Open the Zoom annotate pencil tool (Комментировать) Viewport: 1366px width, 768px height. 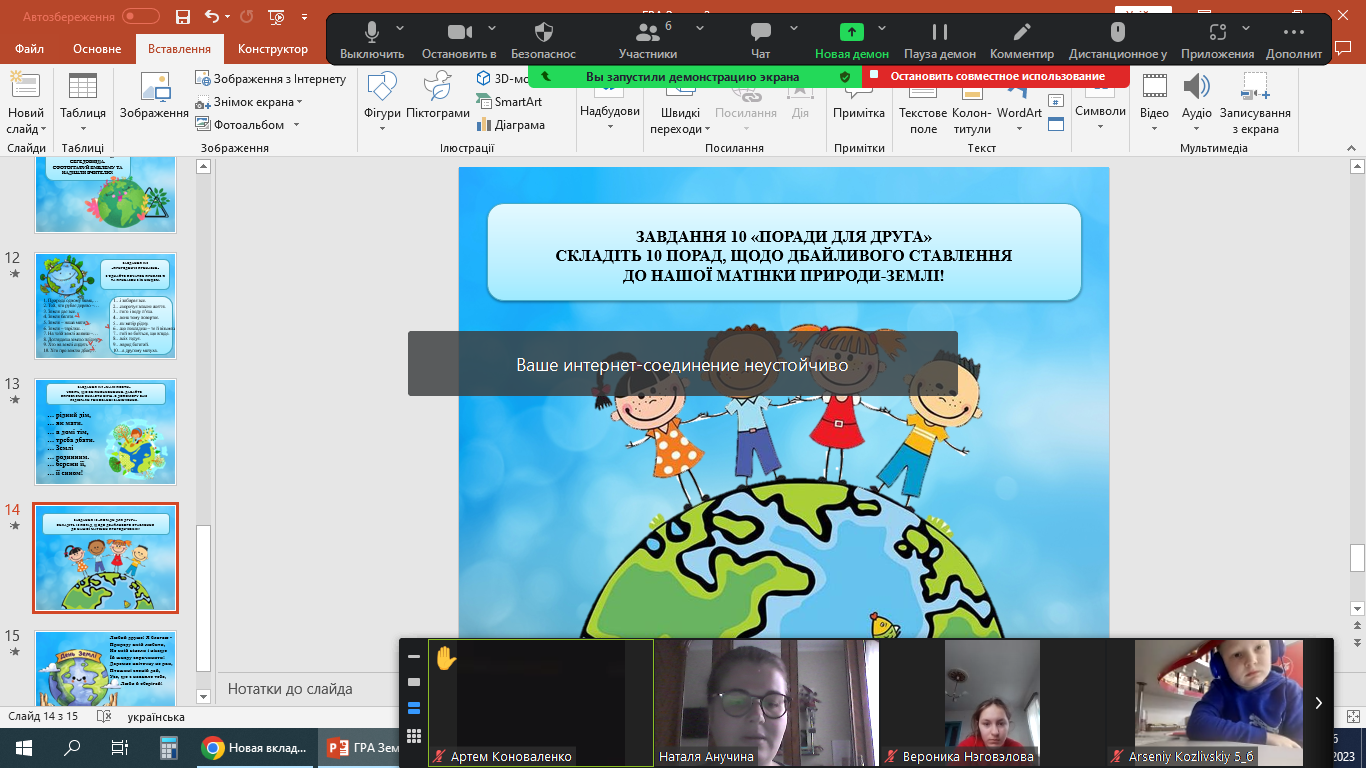(1022, 40)
